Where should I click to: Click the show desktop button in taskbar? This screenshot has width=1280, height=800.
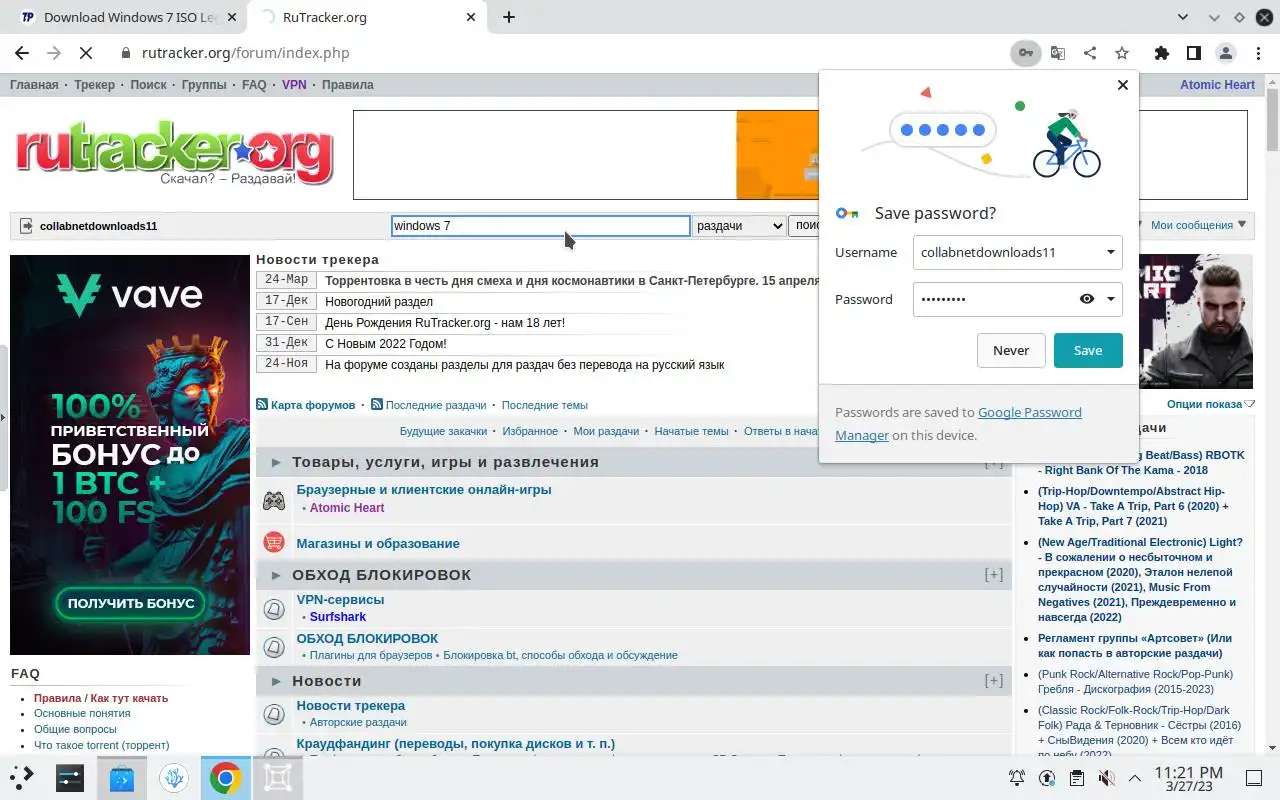(x=1253, y=778)
